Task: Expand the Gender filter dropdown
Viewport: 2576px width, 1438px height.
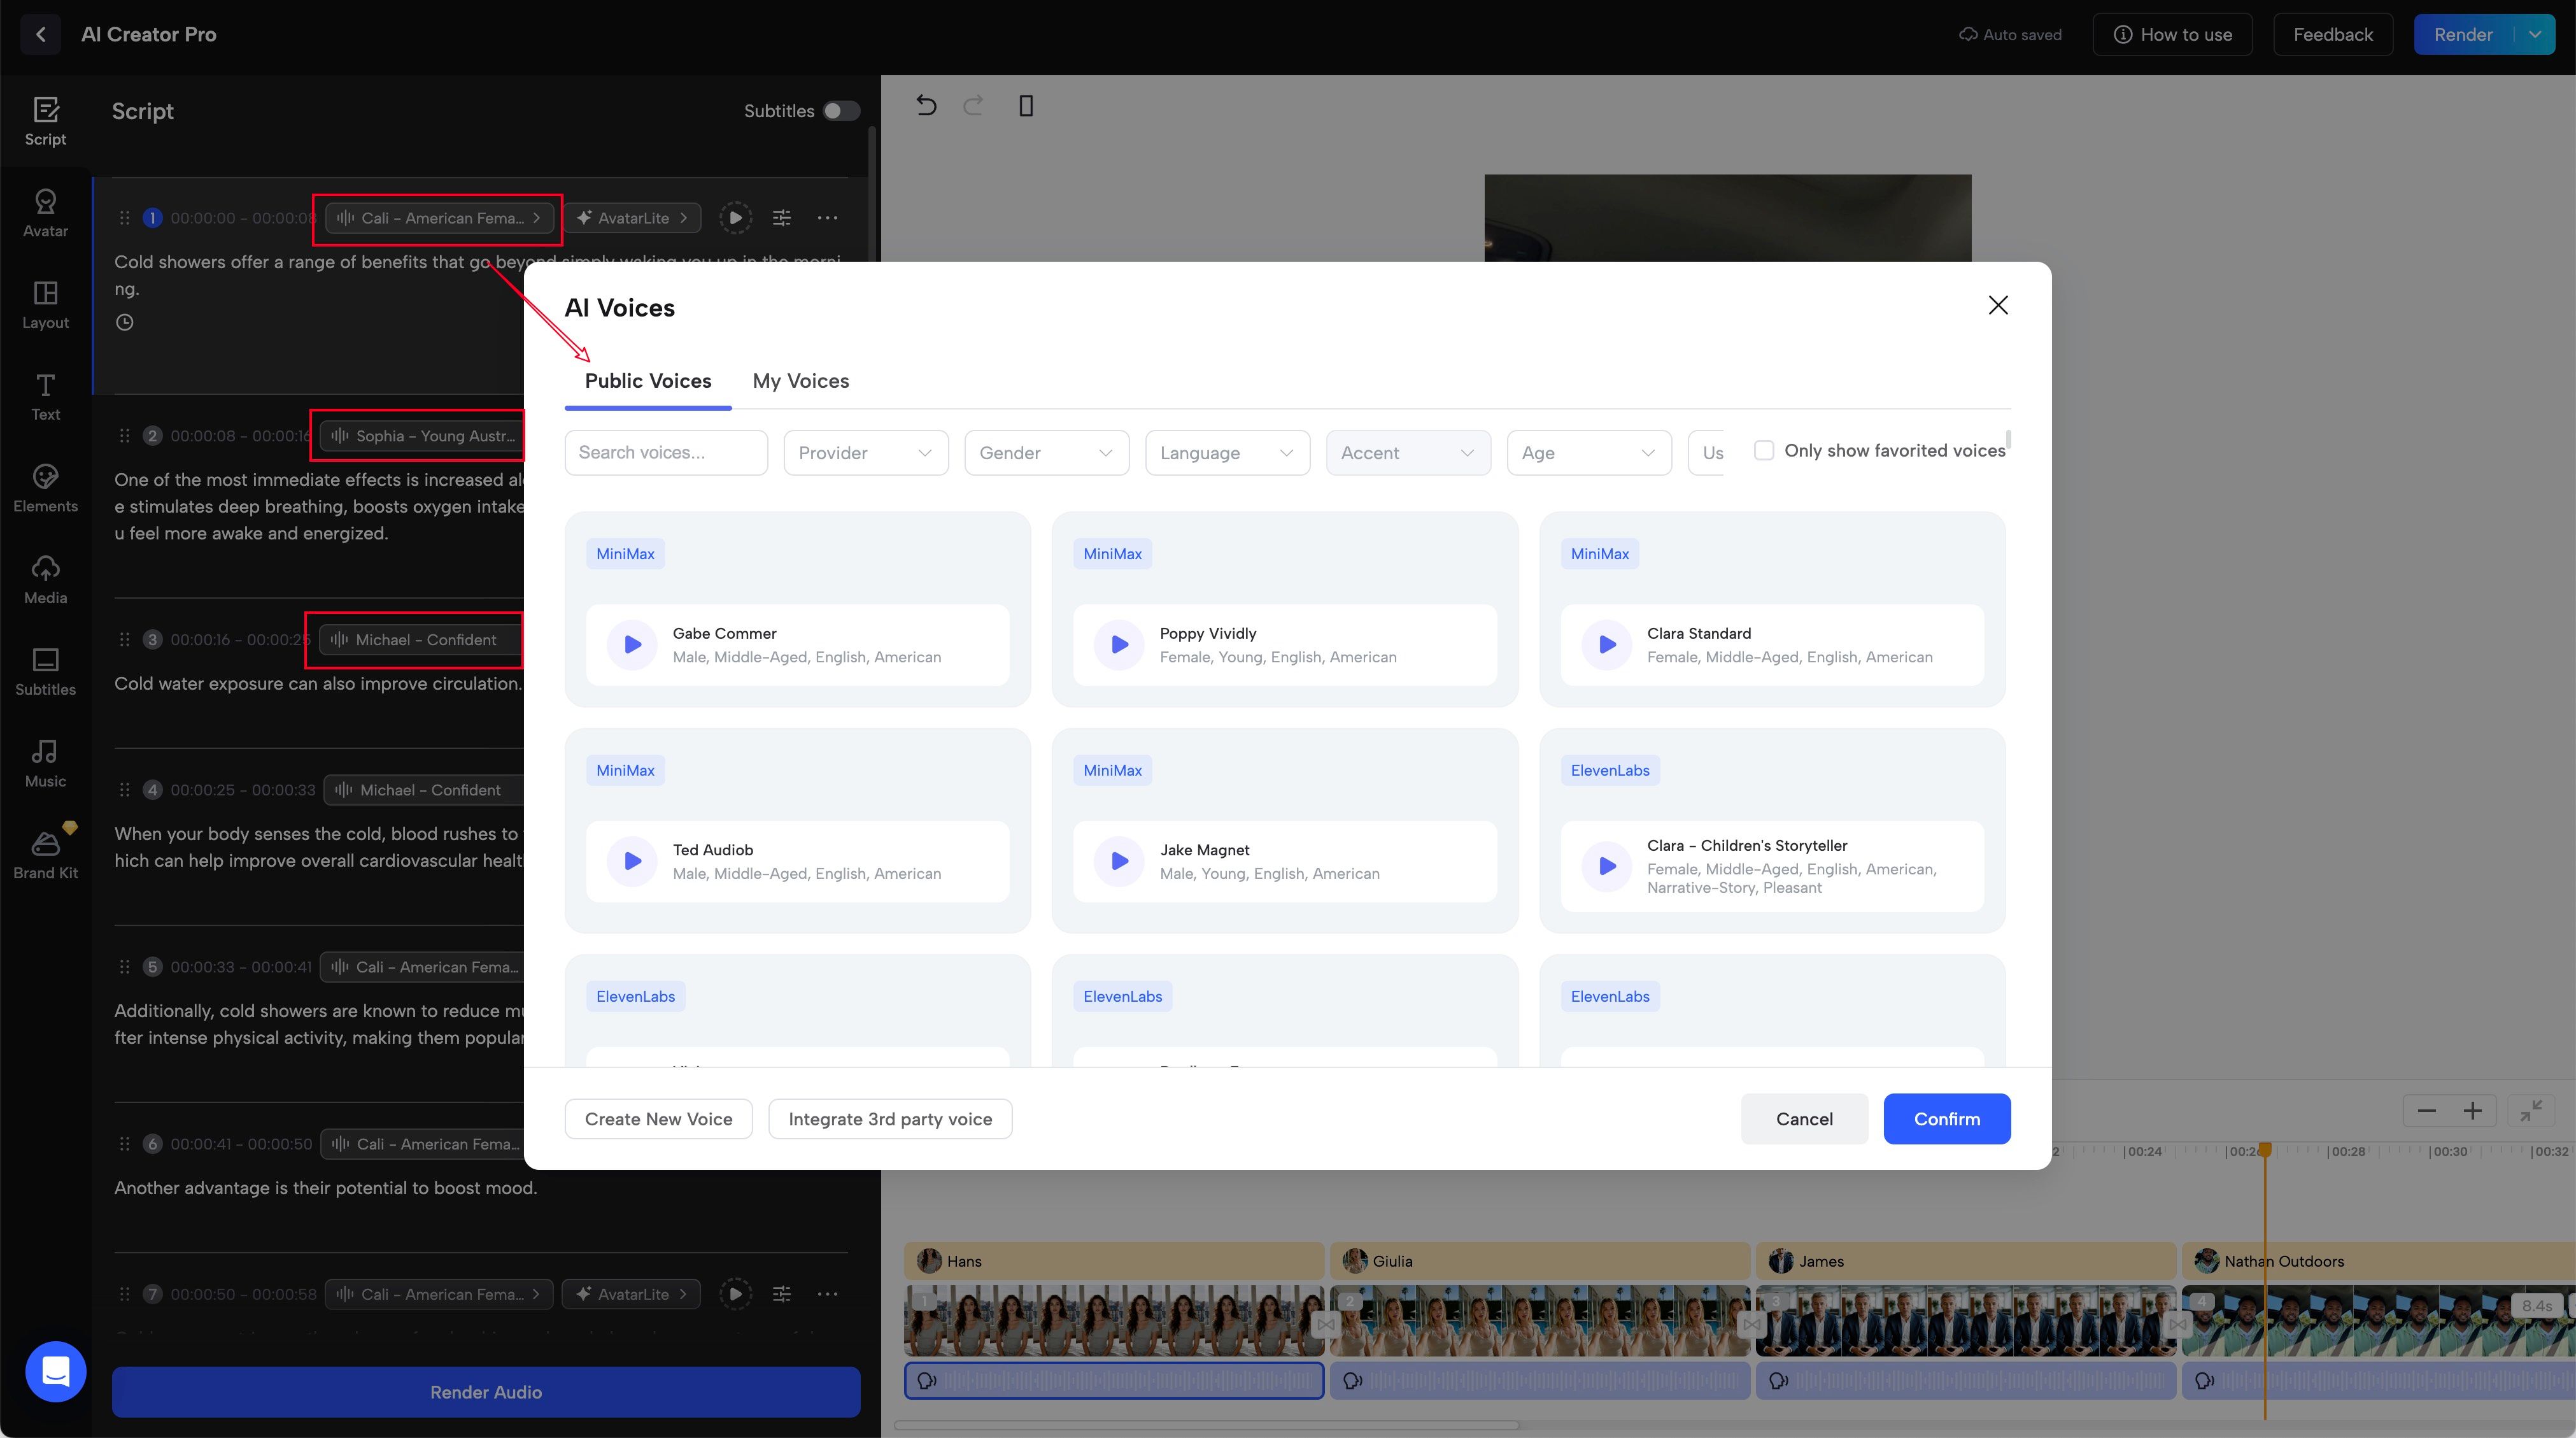Action: (1046, 453)
